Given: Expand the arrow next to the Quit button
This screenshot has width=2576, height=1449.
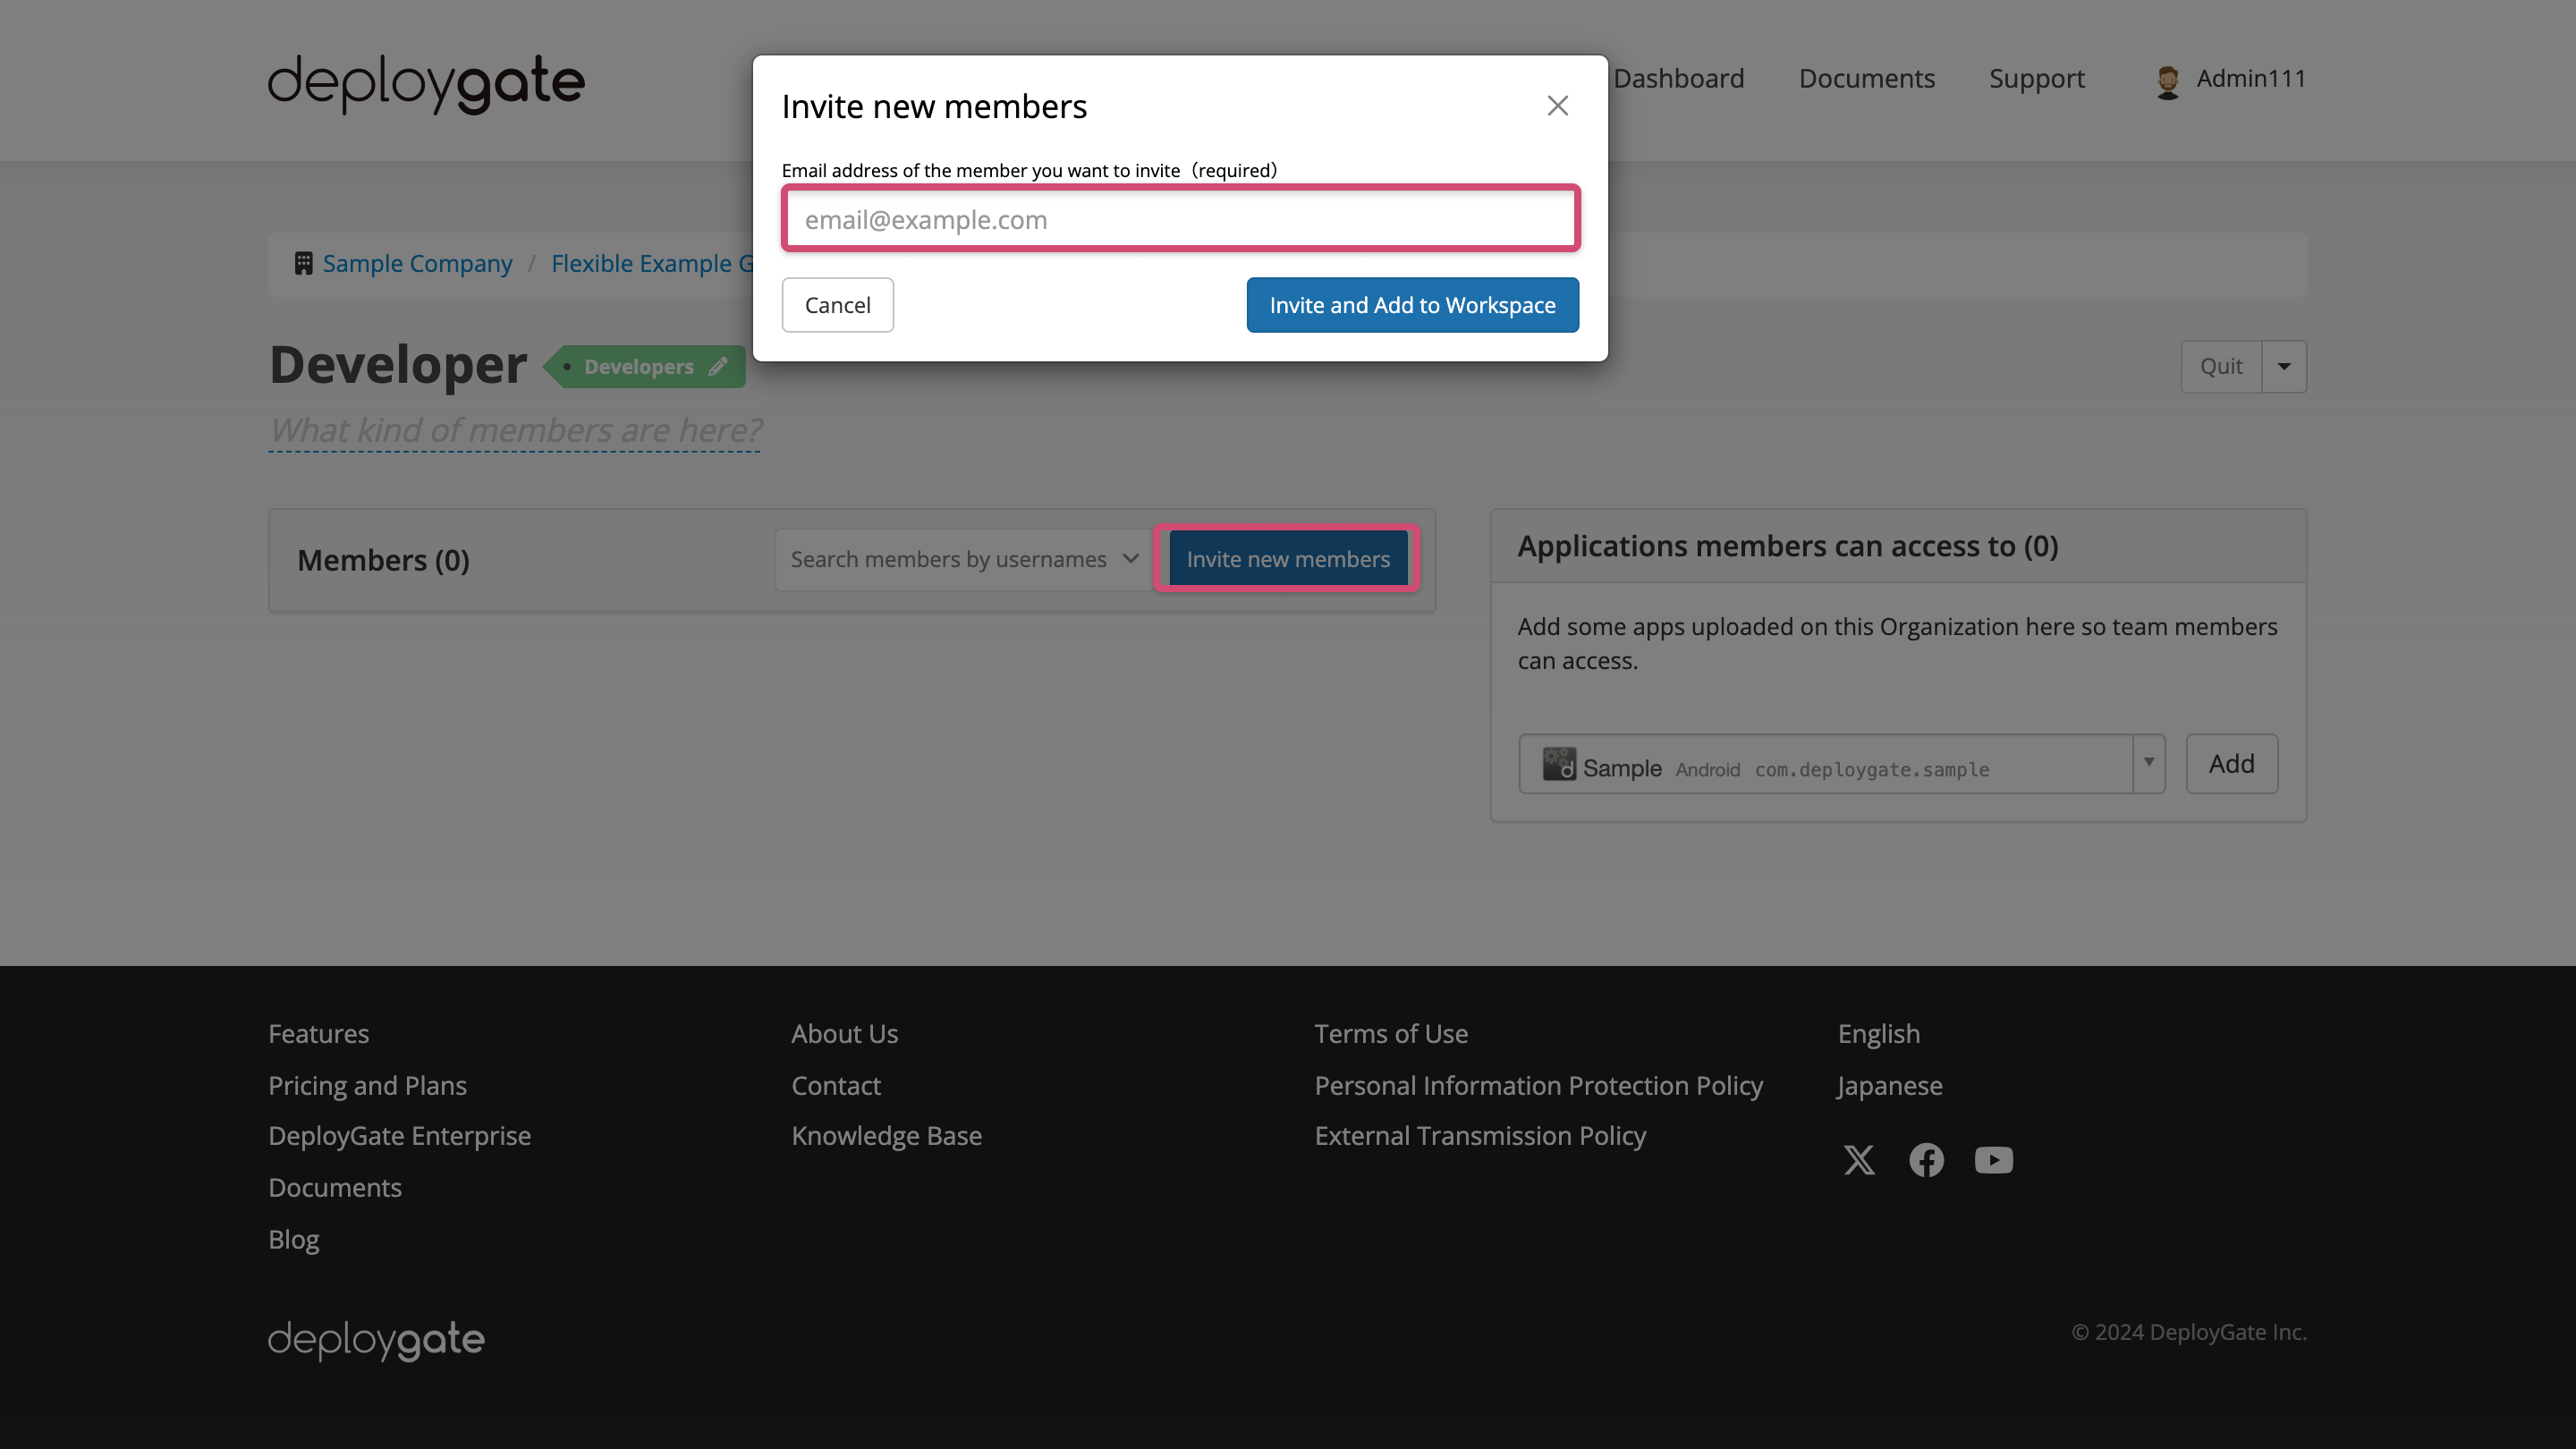Looking at the screenshot, I should click(x=2284, y=366).
